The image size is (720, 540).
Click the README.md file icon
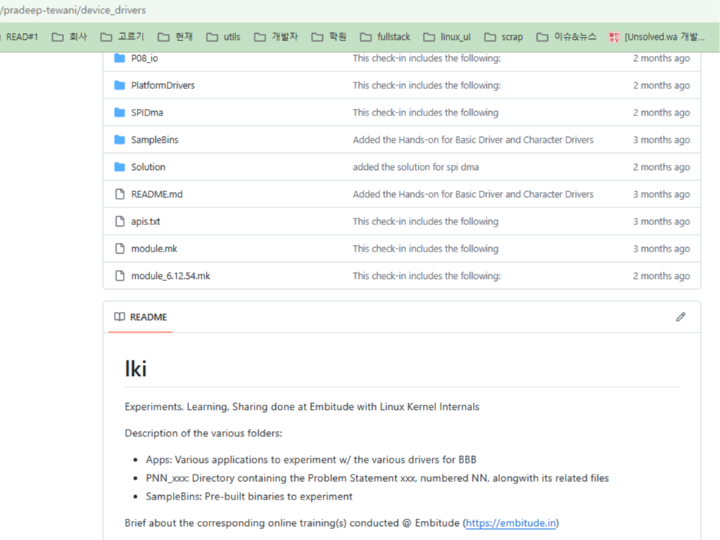click(120, 194)
